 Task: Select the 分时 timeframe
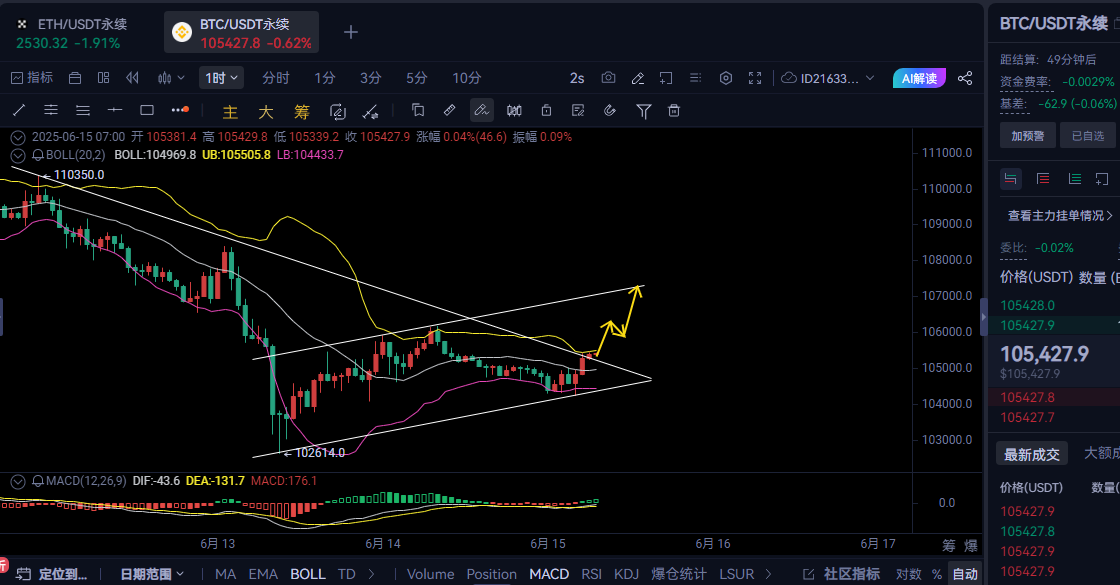[275, 78]
